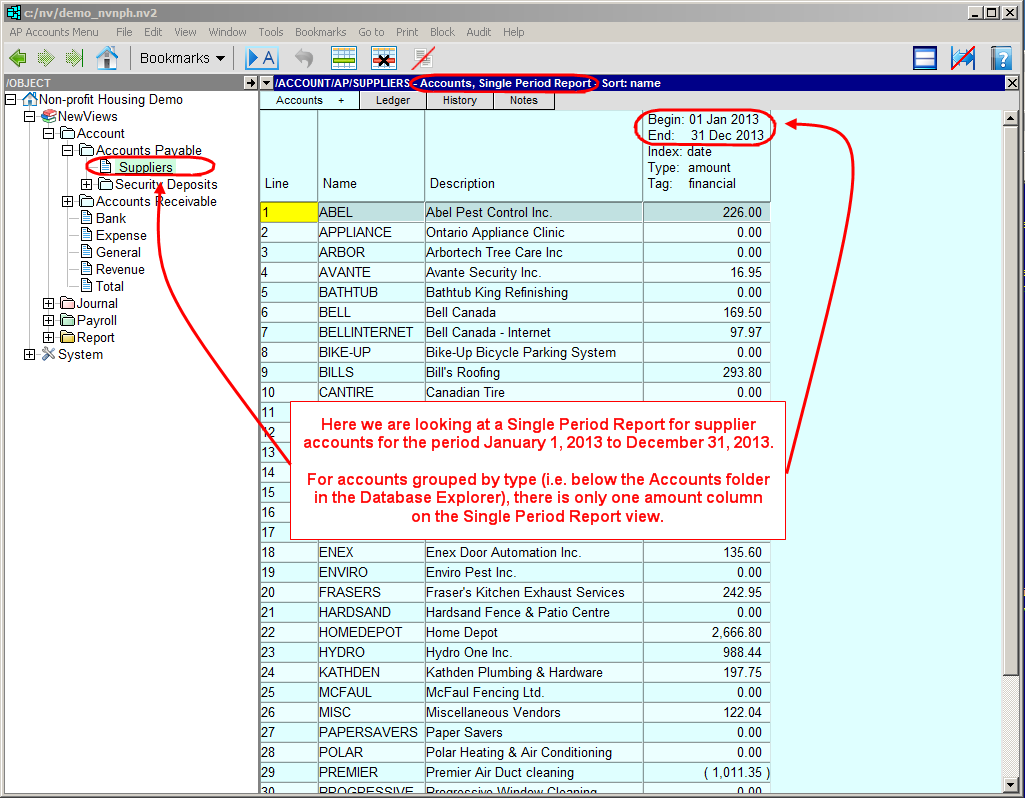Open the help book icon

coord(1001,58)
